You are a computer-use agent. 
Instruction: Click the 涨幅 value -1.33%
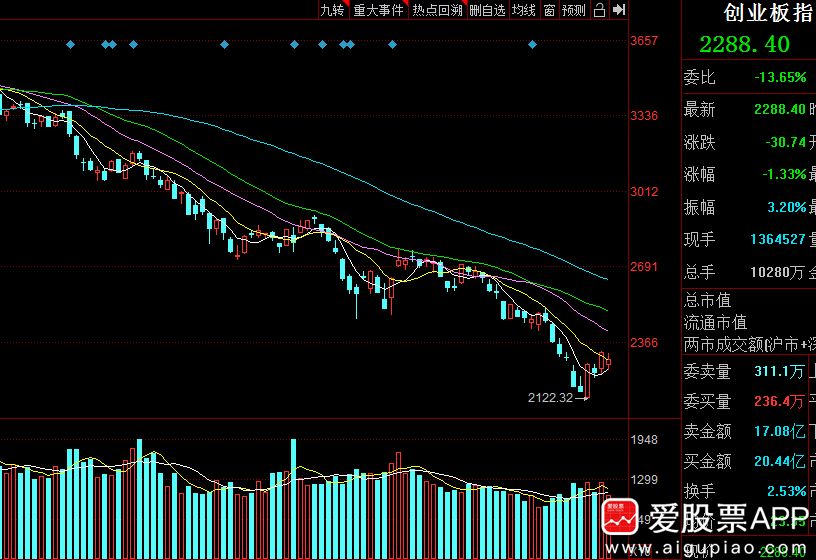pyautogui.click(x=784, y=174)
